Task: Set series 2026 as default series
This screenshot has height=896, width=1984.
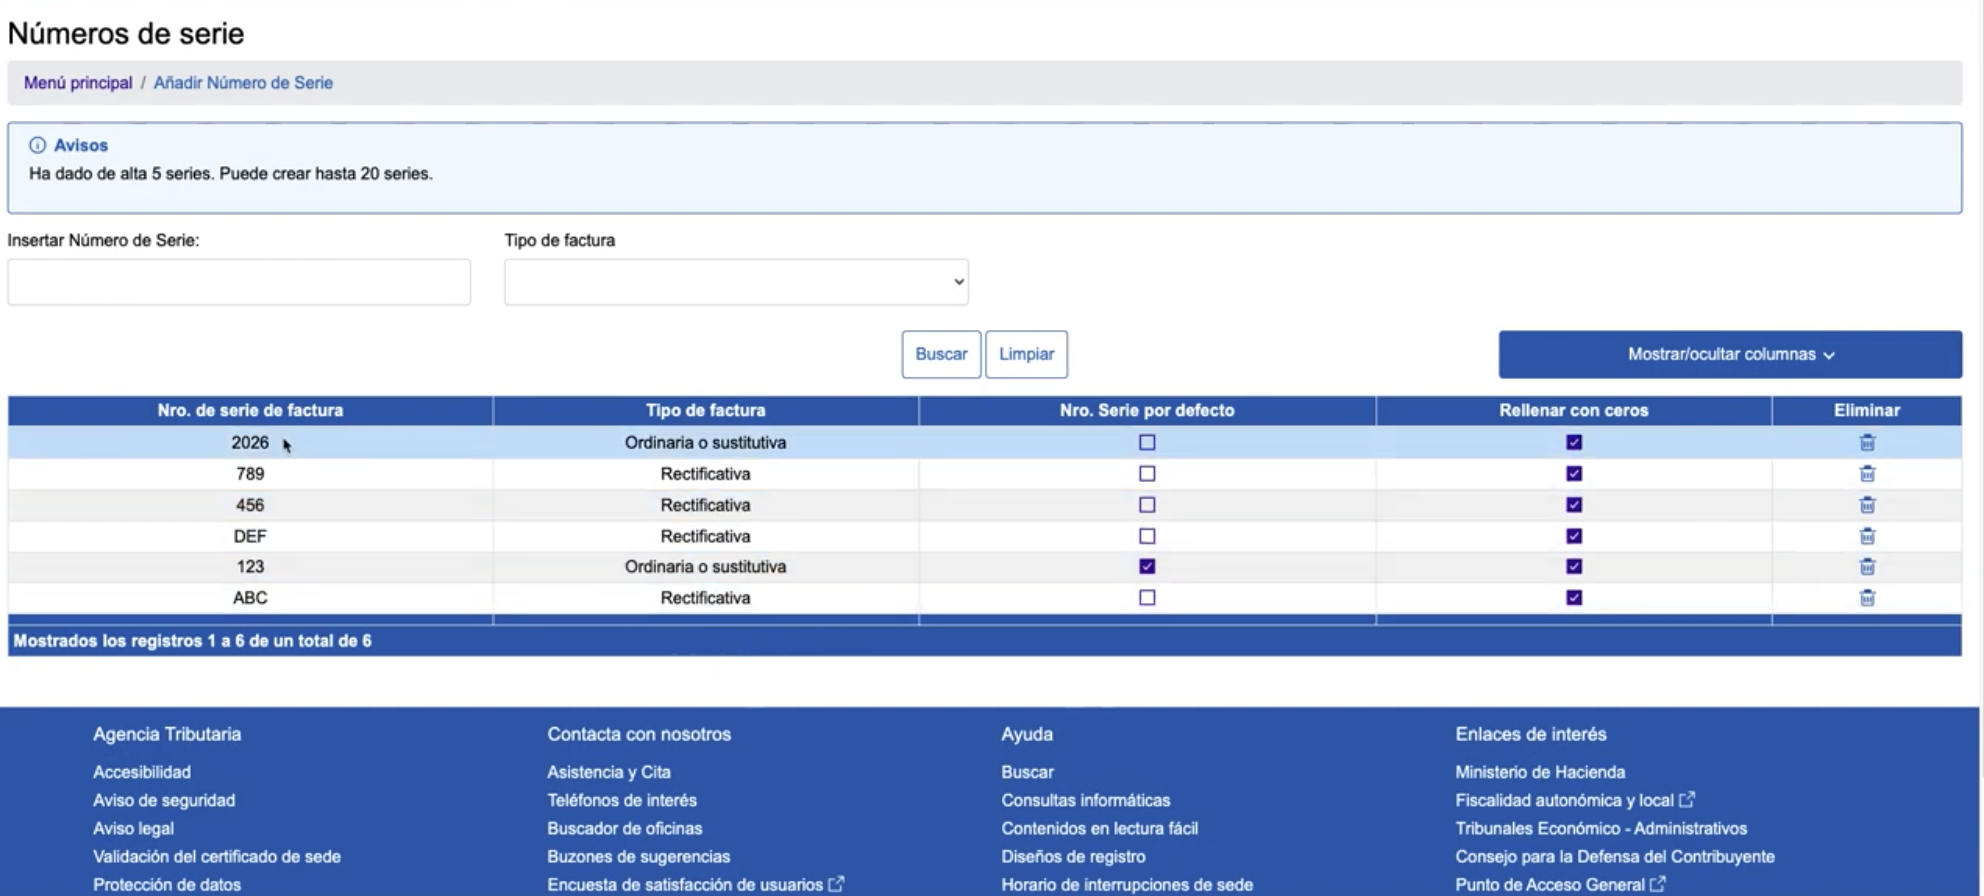Action: tap(1147, 442)
